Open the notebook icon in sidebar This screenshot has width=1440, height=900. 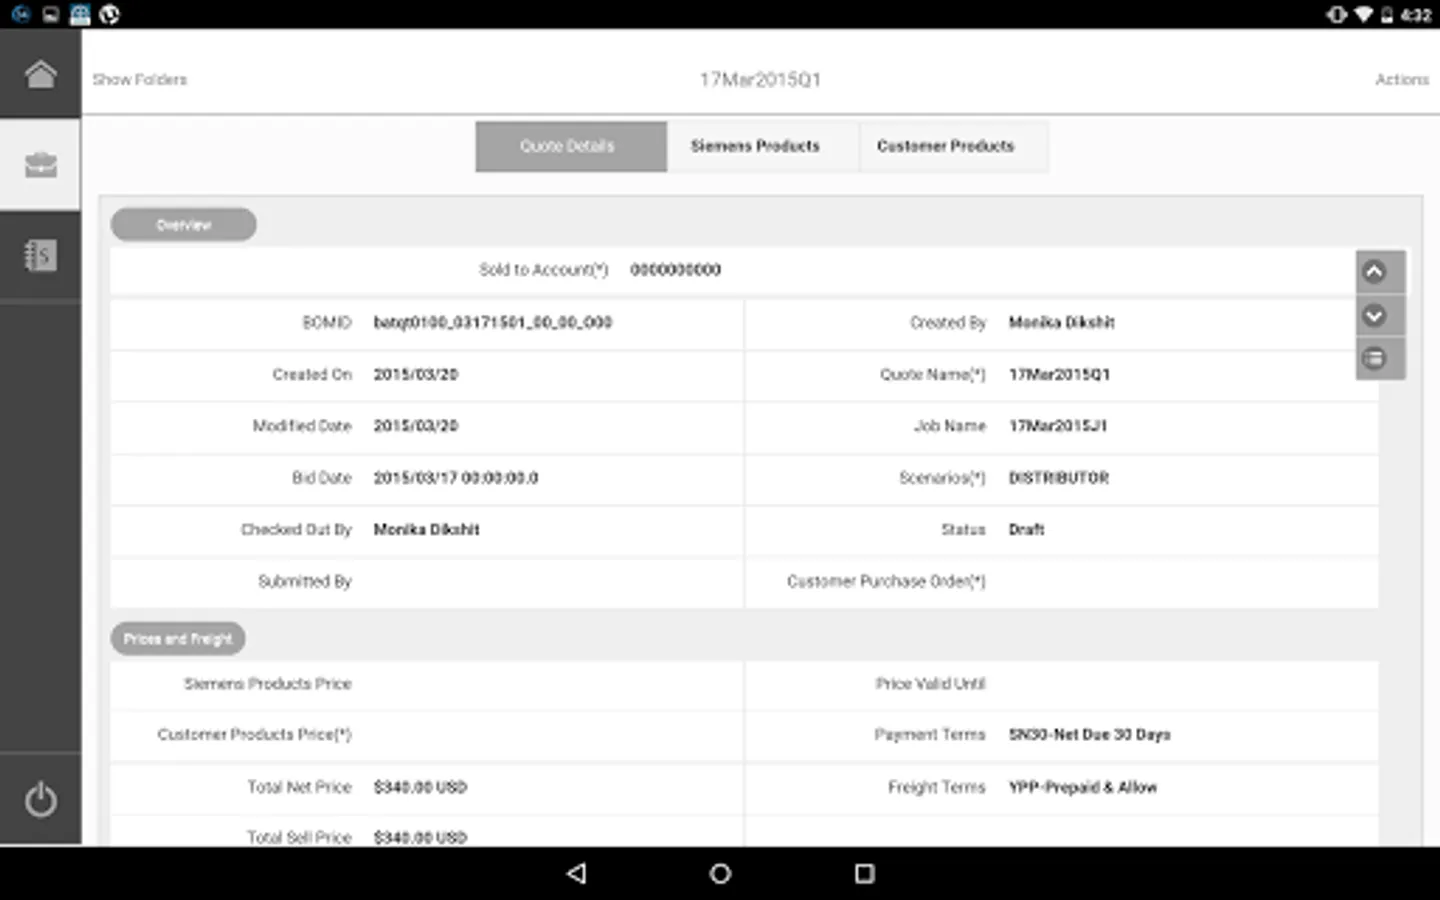tap(40, 255)
